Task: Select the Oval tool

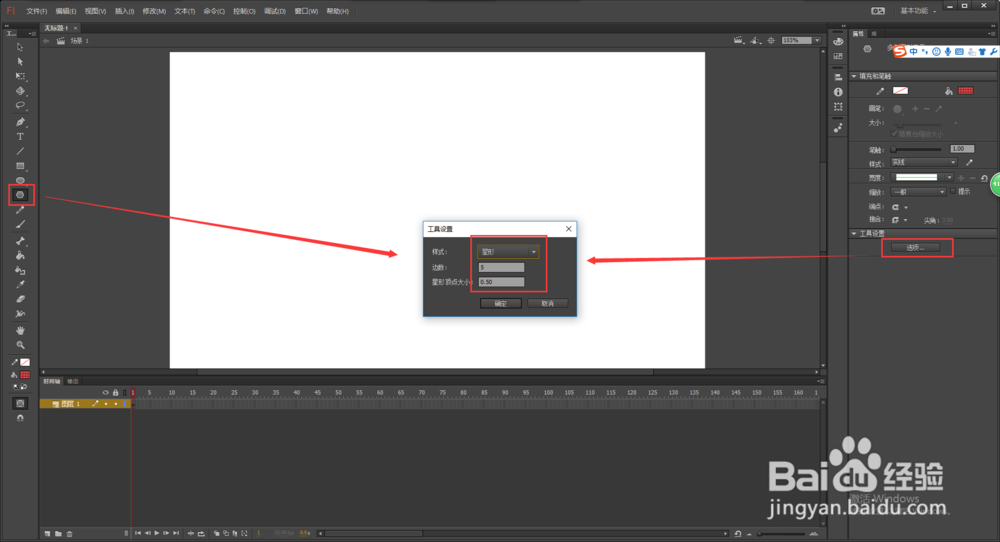Action: coord(20,180)
